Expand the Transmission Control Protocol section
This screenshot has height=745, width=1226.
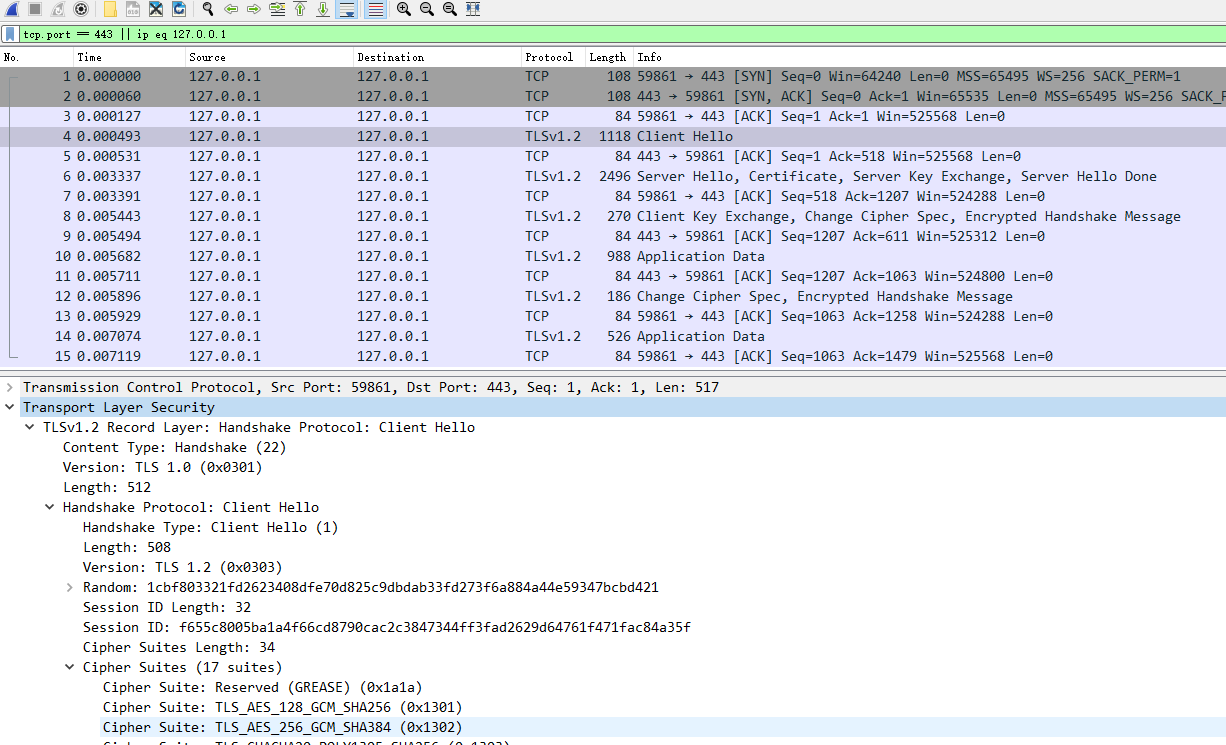pyautogui.click(x=10, y=387)
